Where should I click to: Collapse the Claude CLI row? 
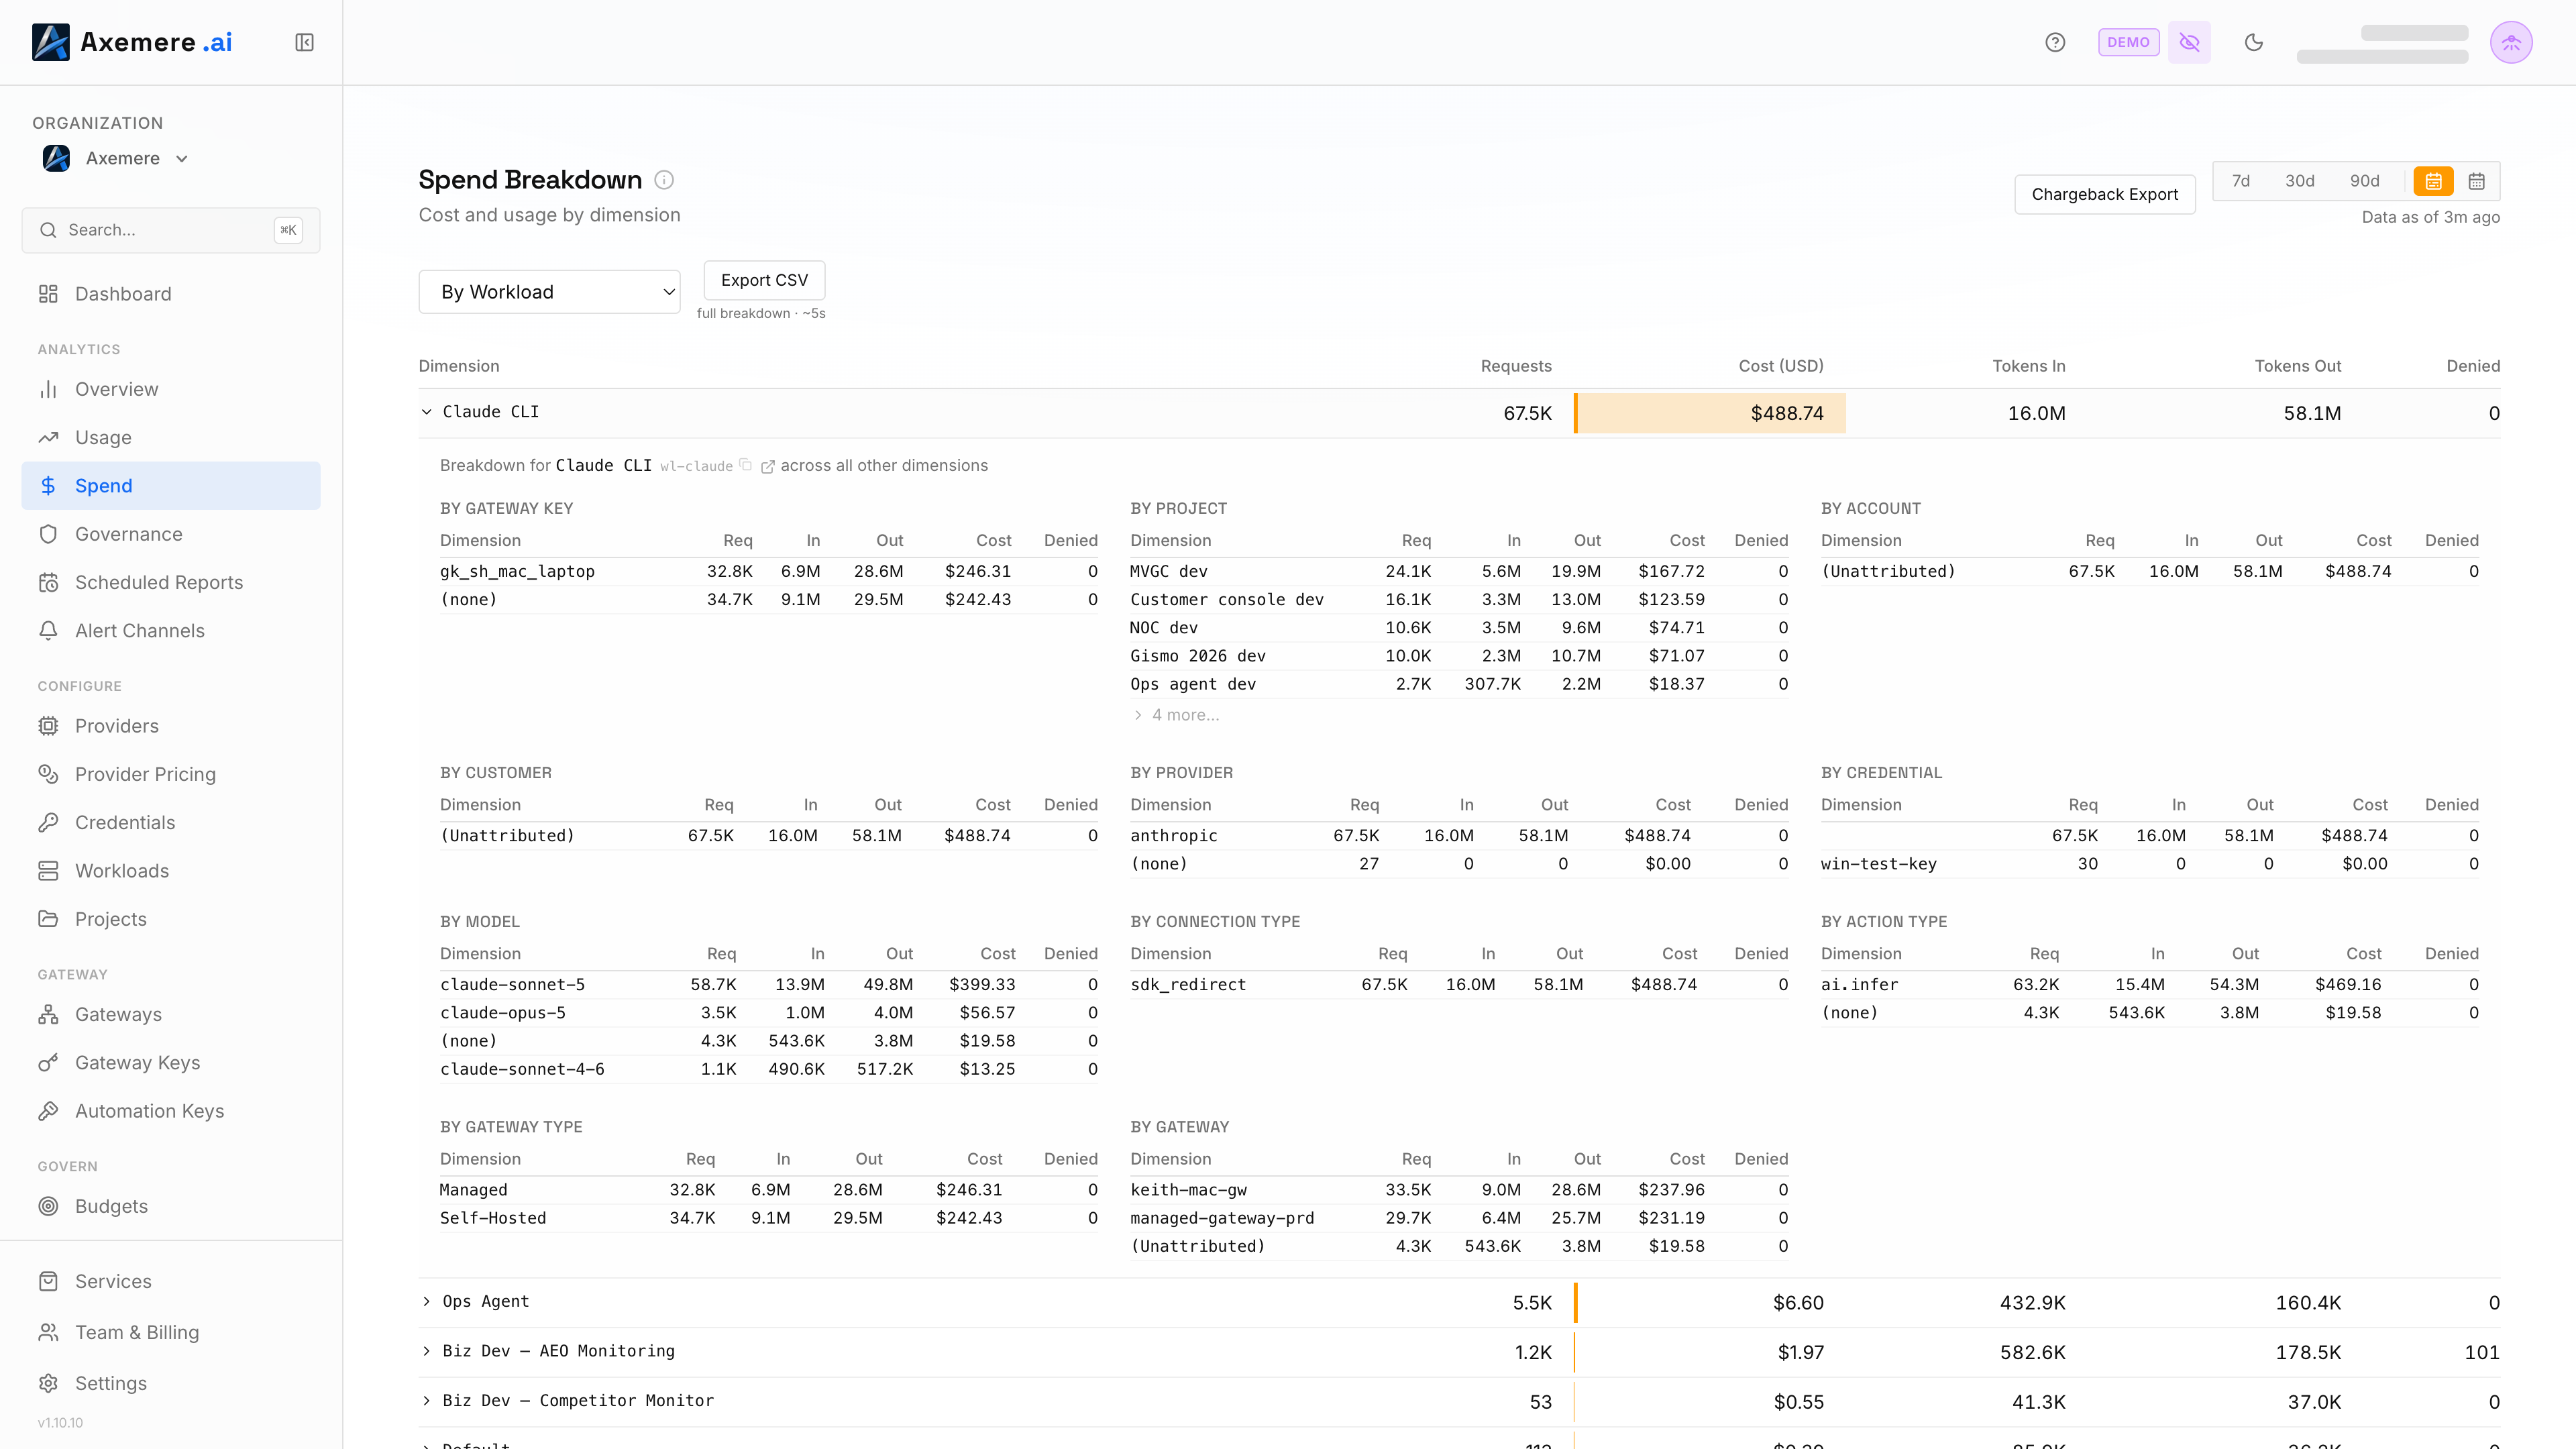tap(426, 412)
